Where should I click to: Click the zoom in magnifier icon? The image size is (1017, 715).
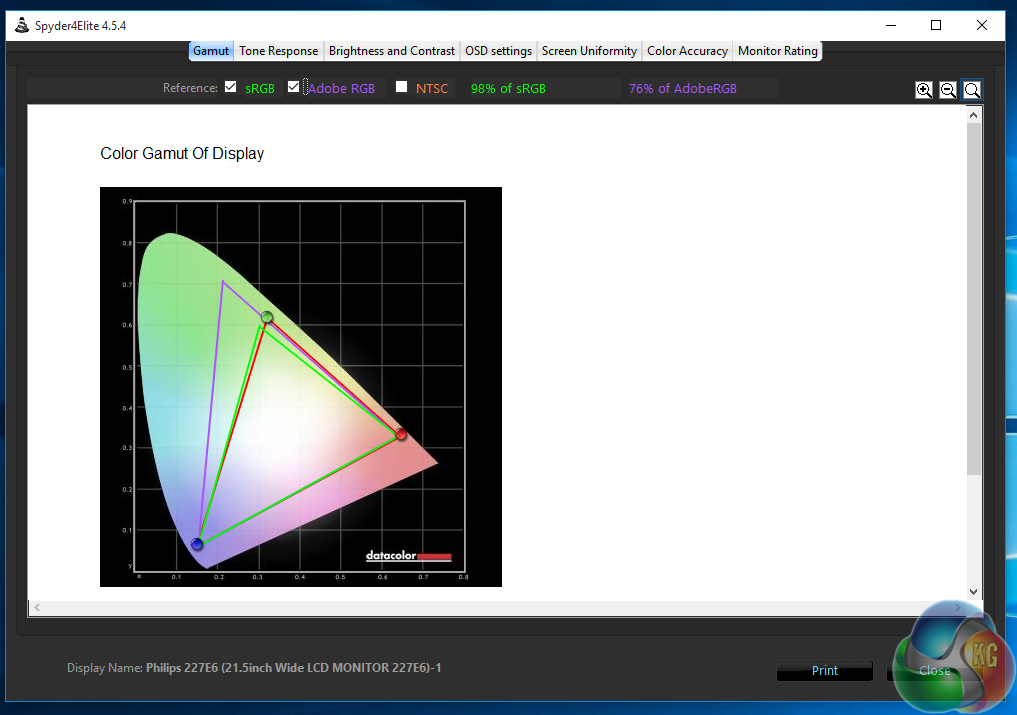[924, 90]
